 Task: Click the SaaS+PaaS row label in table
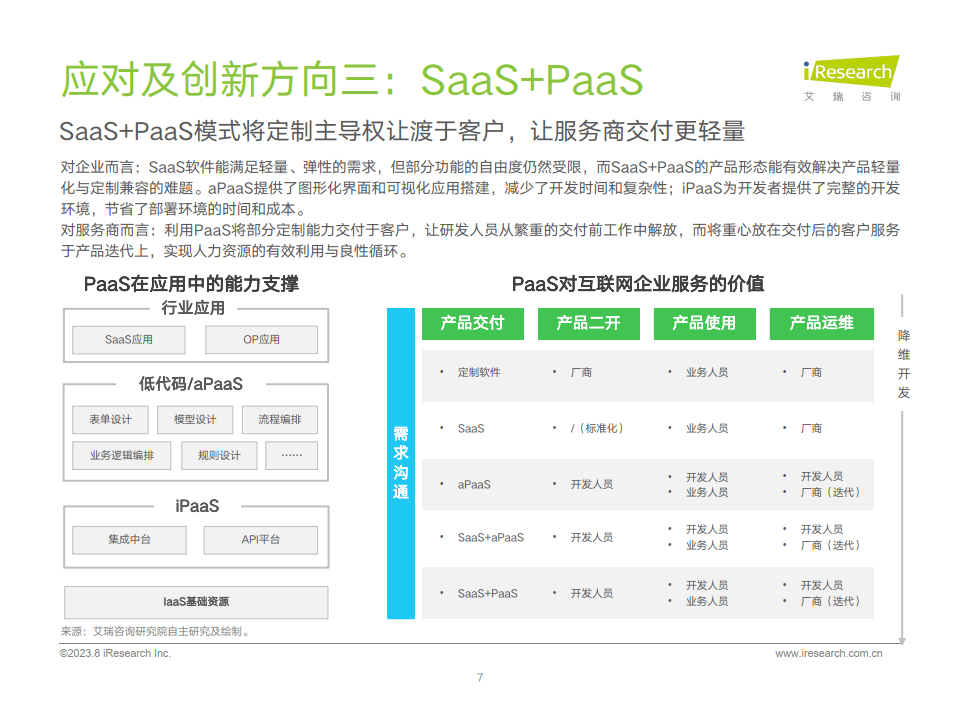[487, 594]
